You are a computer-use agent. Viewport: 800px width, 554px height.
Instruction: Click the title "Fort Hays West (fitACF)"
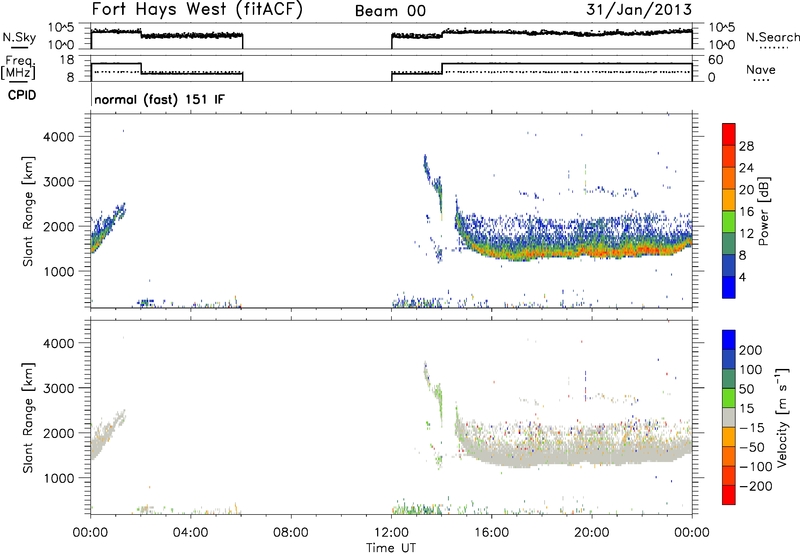(x=197, y=9)
